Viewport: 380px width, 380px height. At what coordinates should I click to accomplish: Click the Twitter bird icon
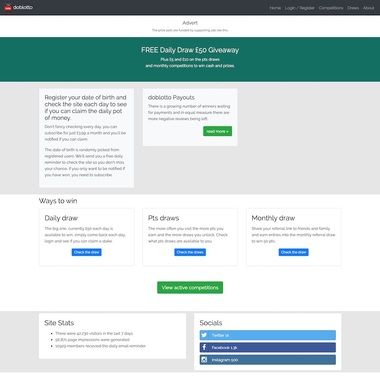204,335
